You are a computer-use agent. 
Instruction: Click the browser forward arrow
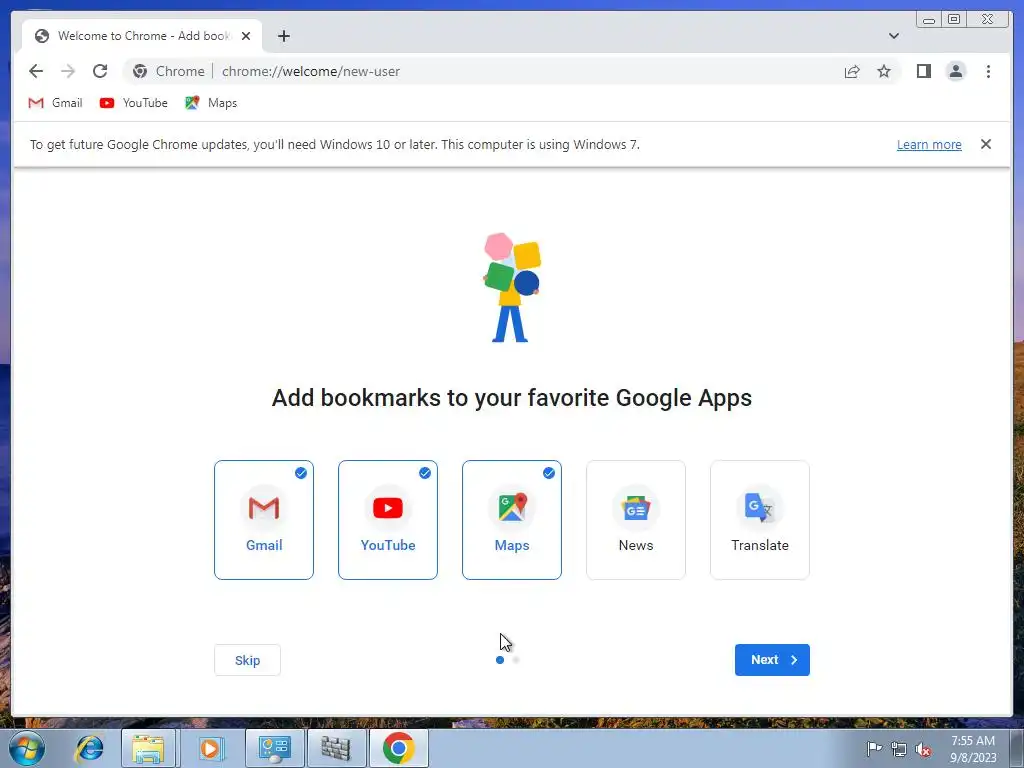pos(68,71)
